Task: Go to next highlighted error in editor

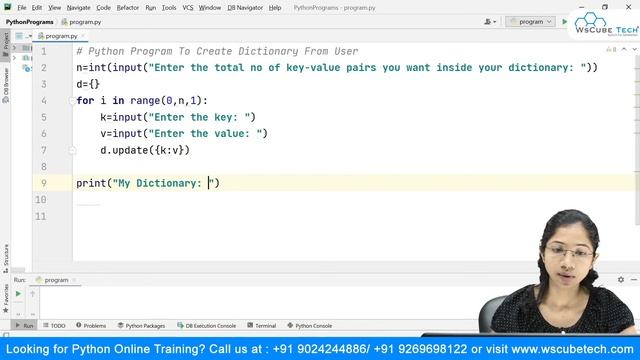Action: click(x=634, y=49)
